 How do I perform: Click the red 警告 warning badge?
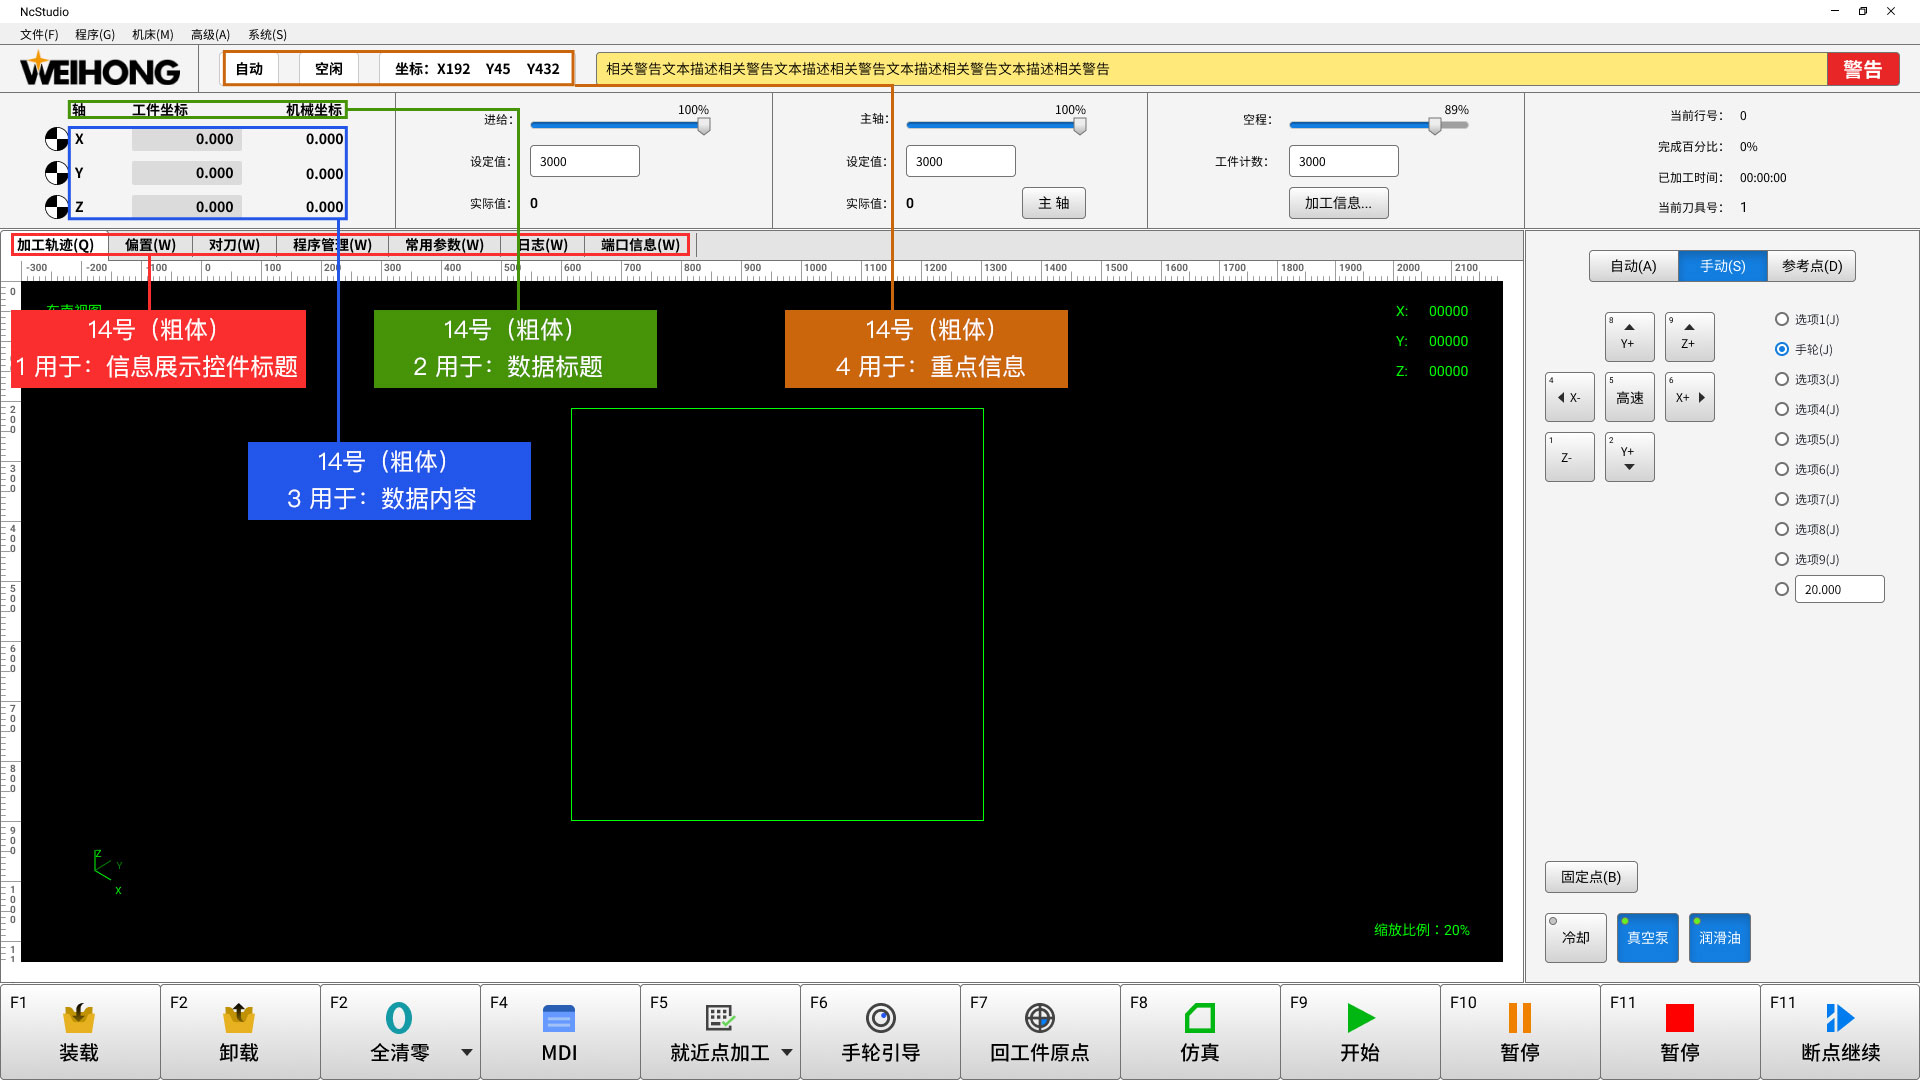[x=1862, y=69]
